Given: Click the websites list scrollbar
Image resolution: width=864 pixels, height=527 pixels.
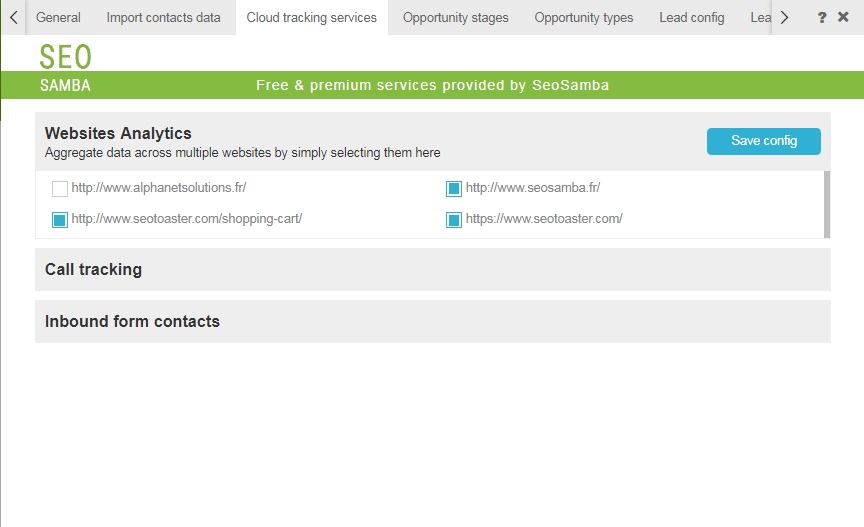Looking at the screenshot, I should click(x=827, y=205).
